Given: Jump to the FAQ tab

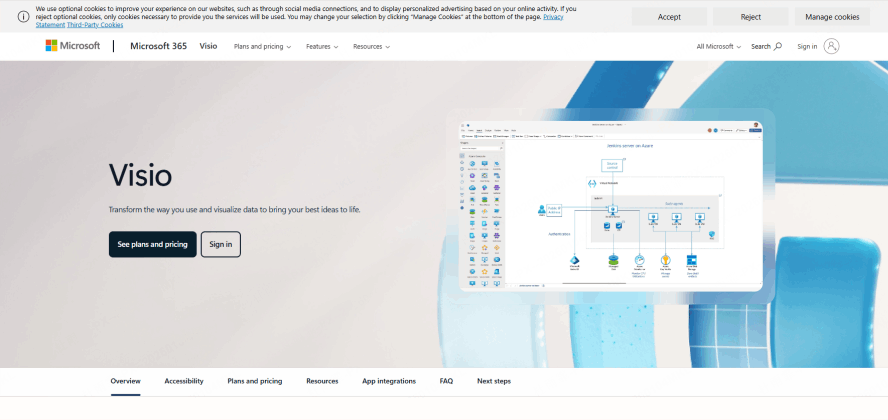Looking at the screenshot, I should click(446, 381).
